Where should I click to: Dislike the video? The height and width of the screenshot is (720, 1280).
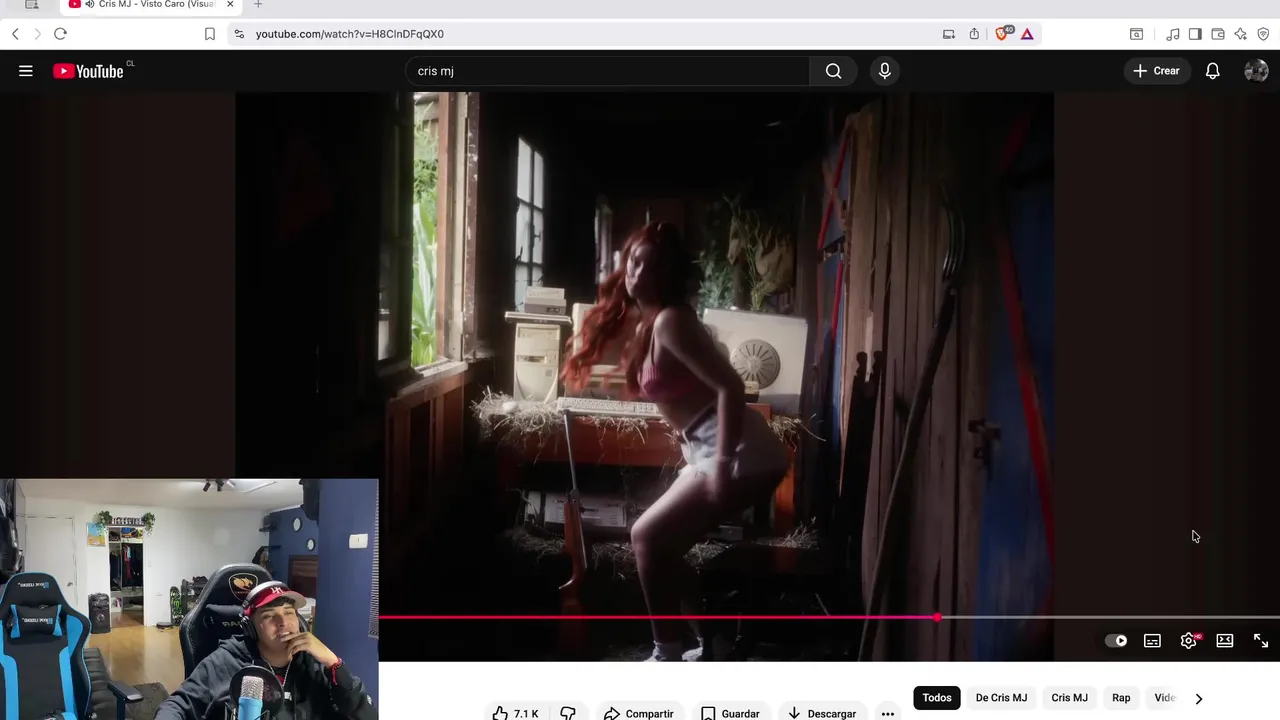[567, 713]
